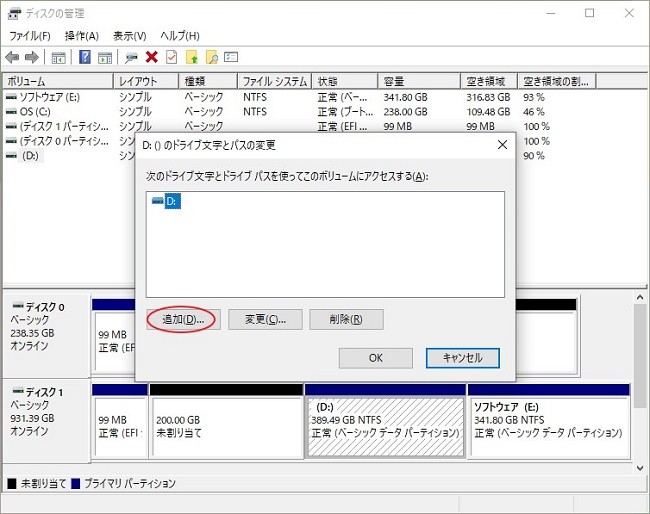650x514 pixels.
Task: Open the 操作(A) menu
Action: [x=82, y=36]
